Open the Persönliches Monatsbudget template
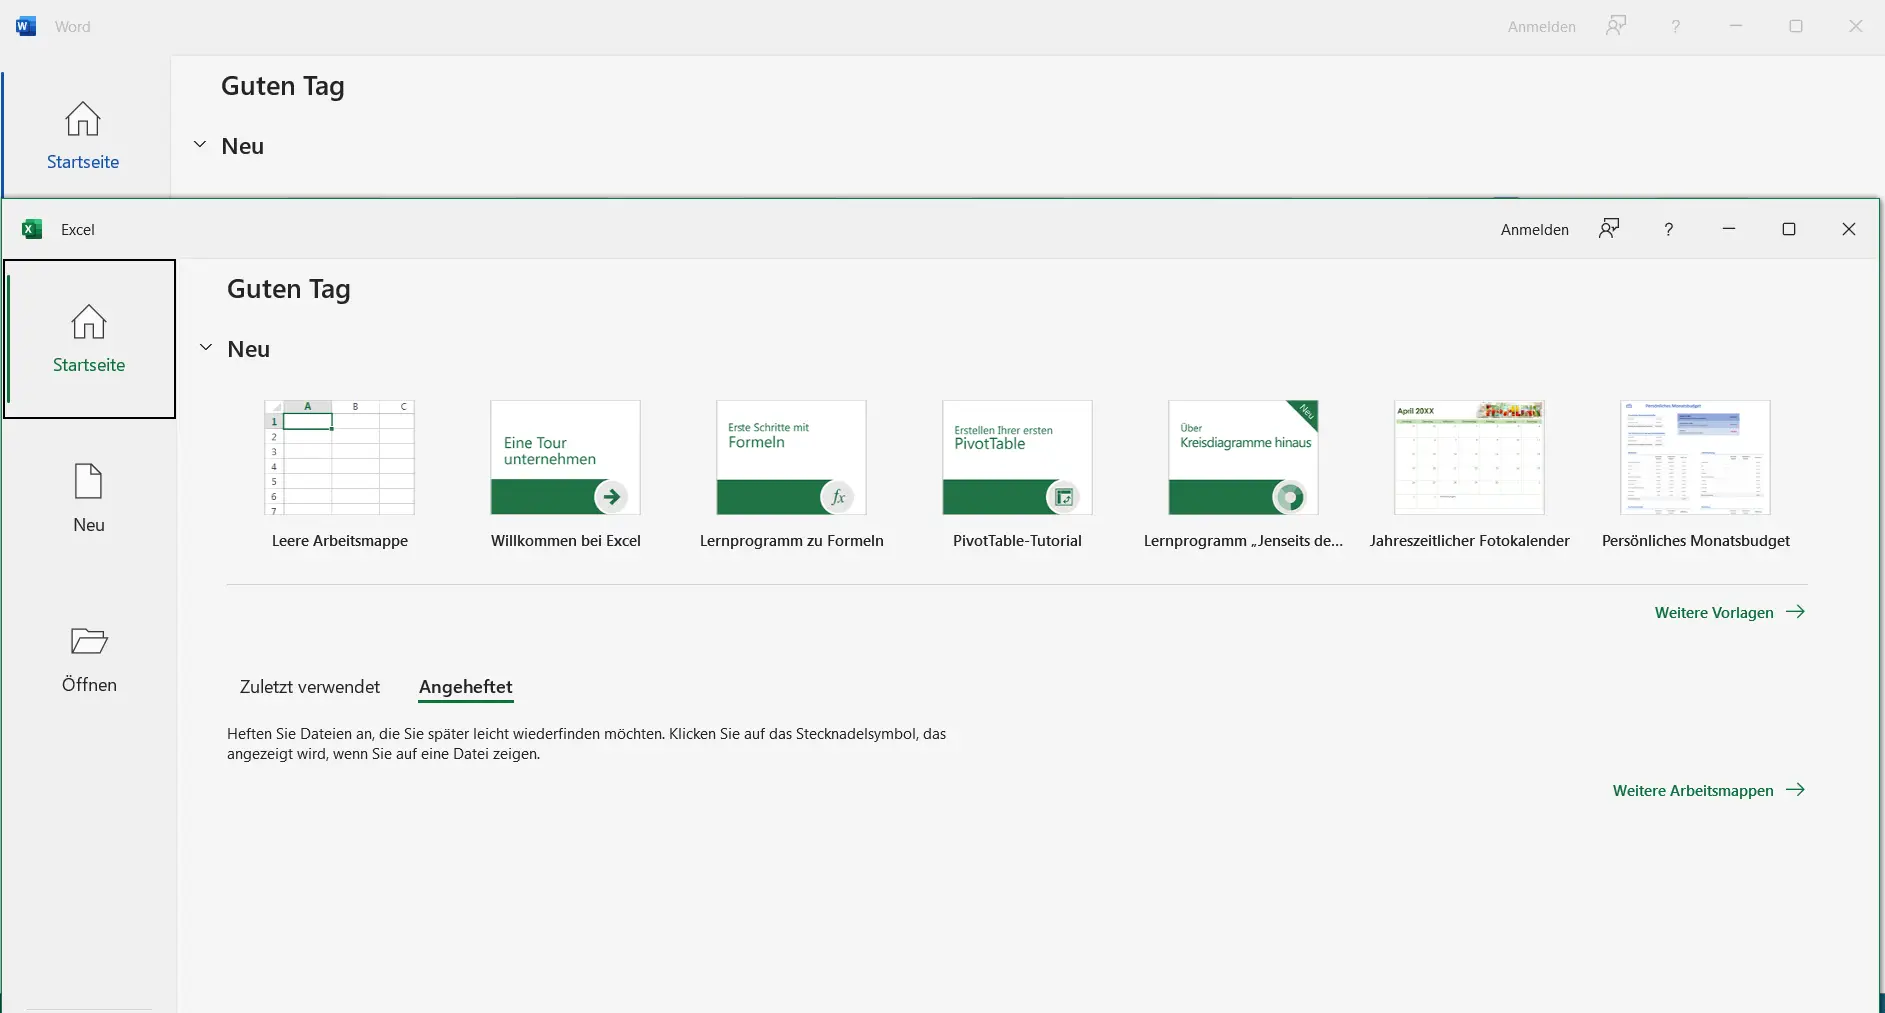1885x1013 pixels. click(1695, 458)
